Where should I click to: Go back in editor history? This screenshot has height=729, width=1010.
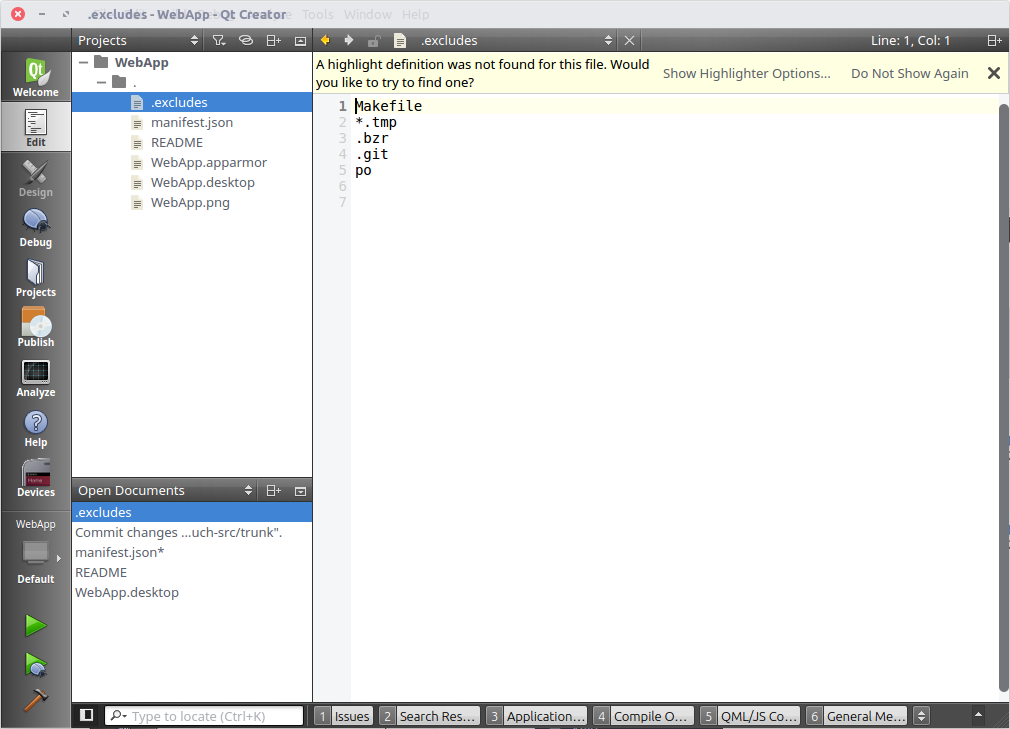[325, 40]
